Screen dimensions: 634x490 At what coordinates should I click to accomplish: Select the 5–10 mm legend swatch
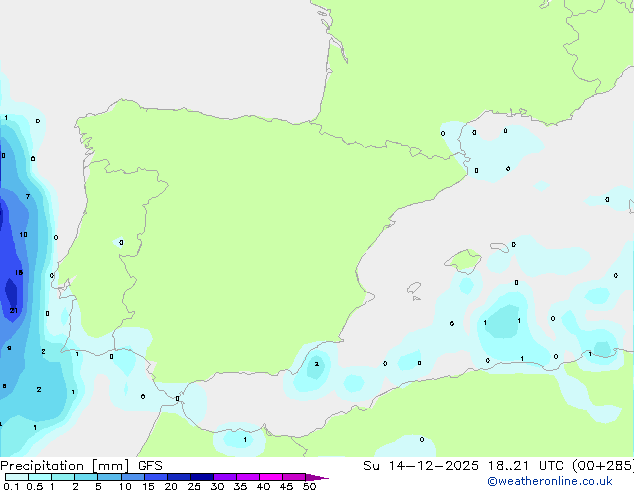(x=109, y=477)
